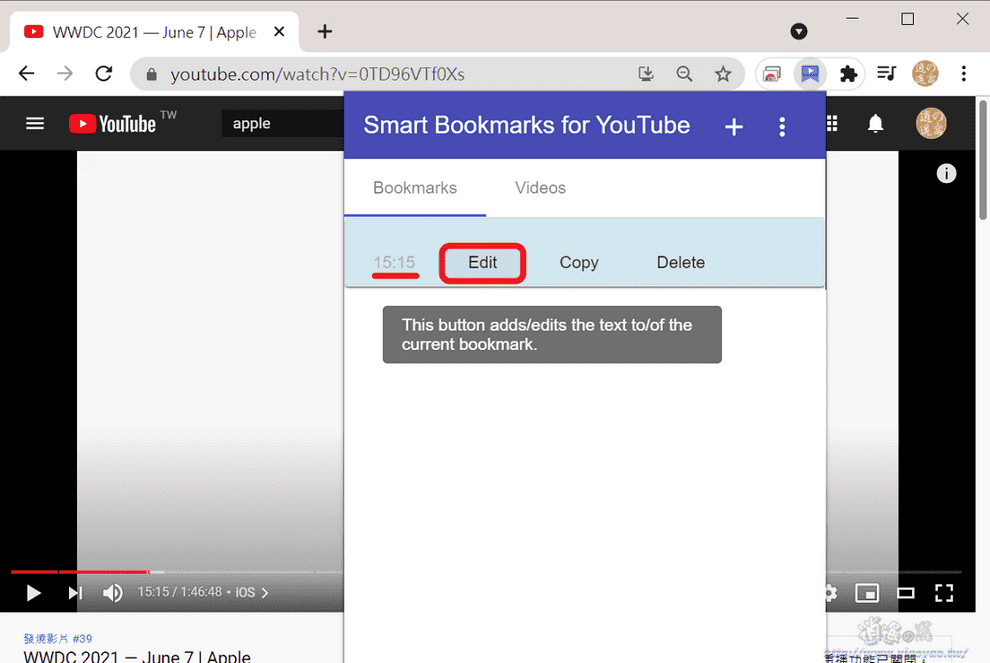Open YouTube notifications bell
990x663 pixels.
tap(875, 123)
